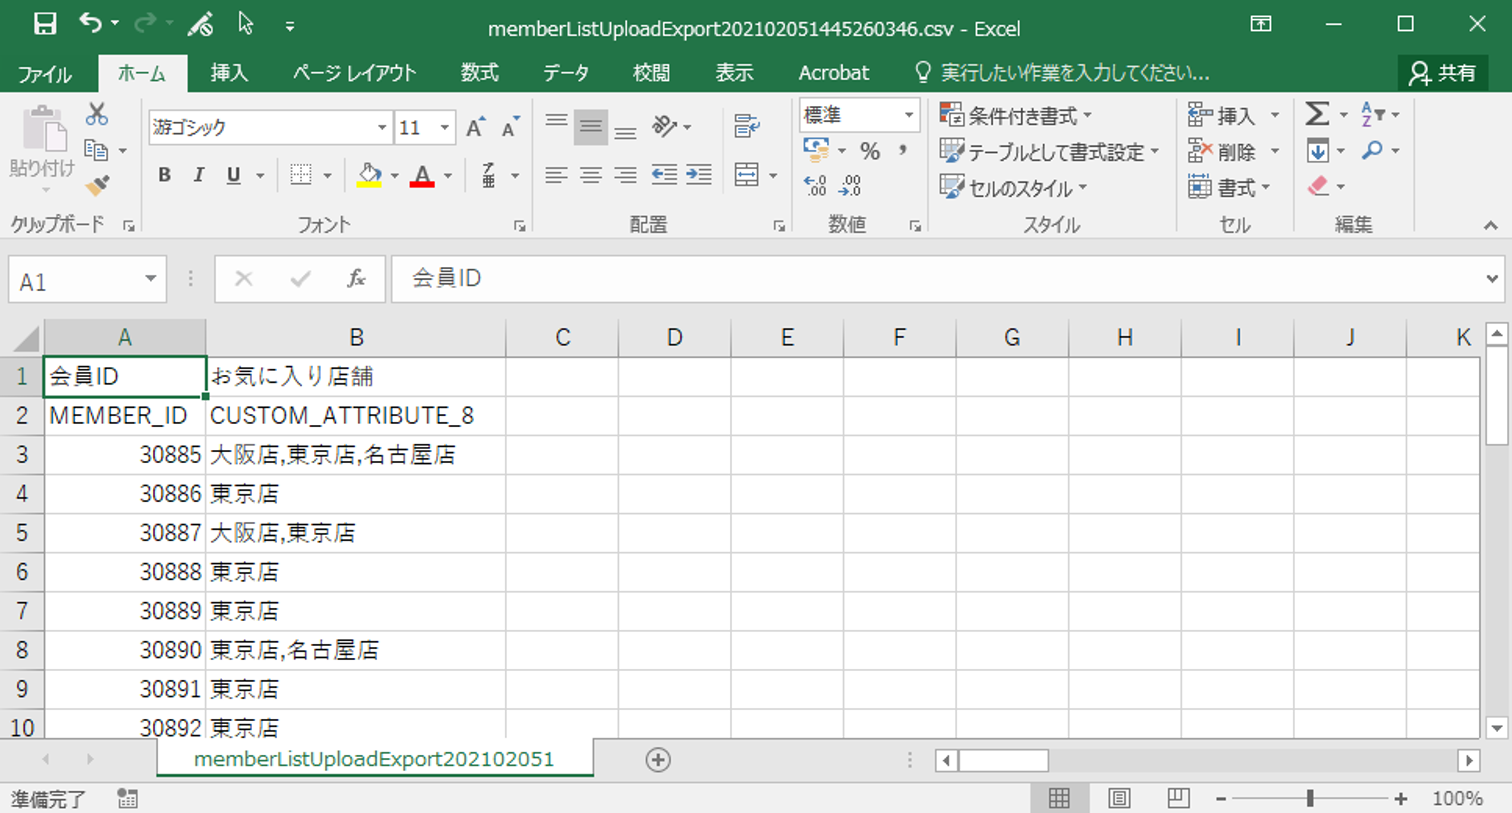Image resolution: width=1512 pixels, height=813 pixels.
Task: Expand the number format dropdown
Action: click(x=908, y=115)
